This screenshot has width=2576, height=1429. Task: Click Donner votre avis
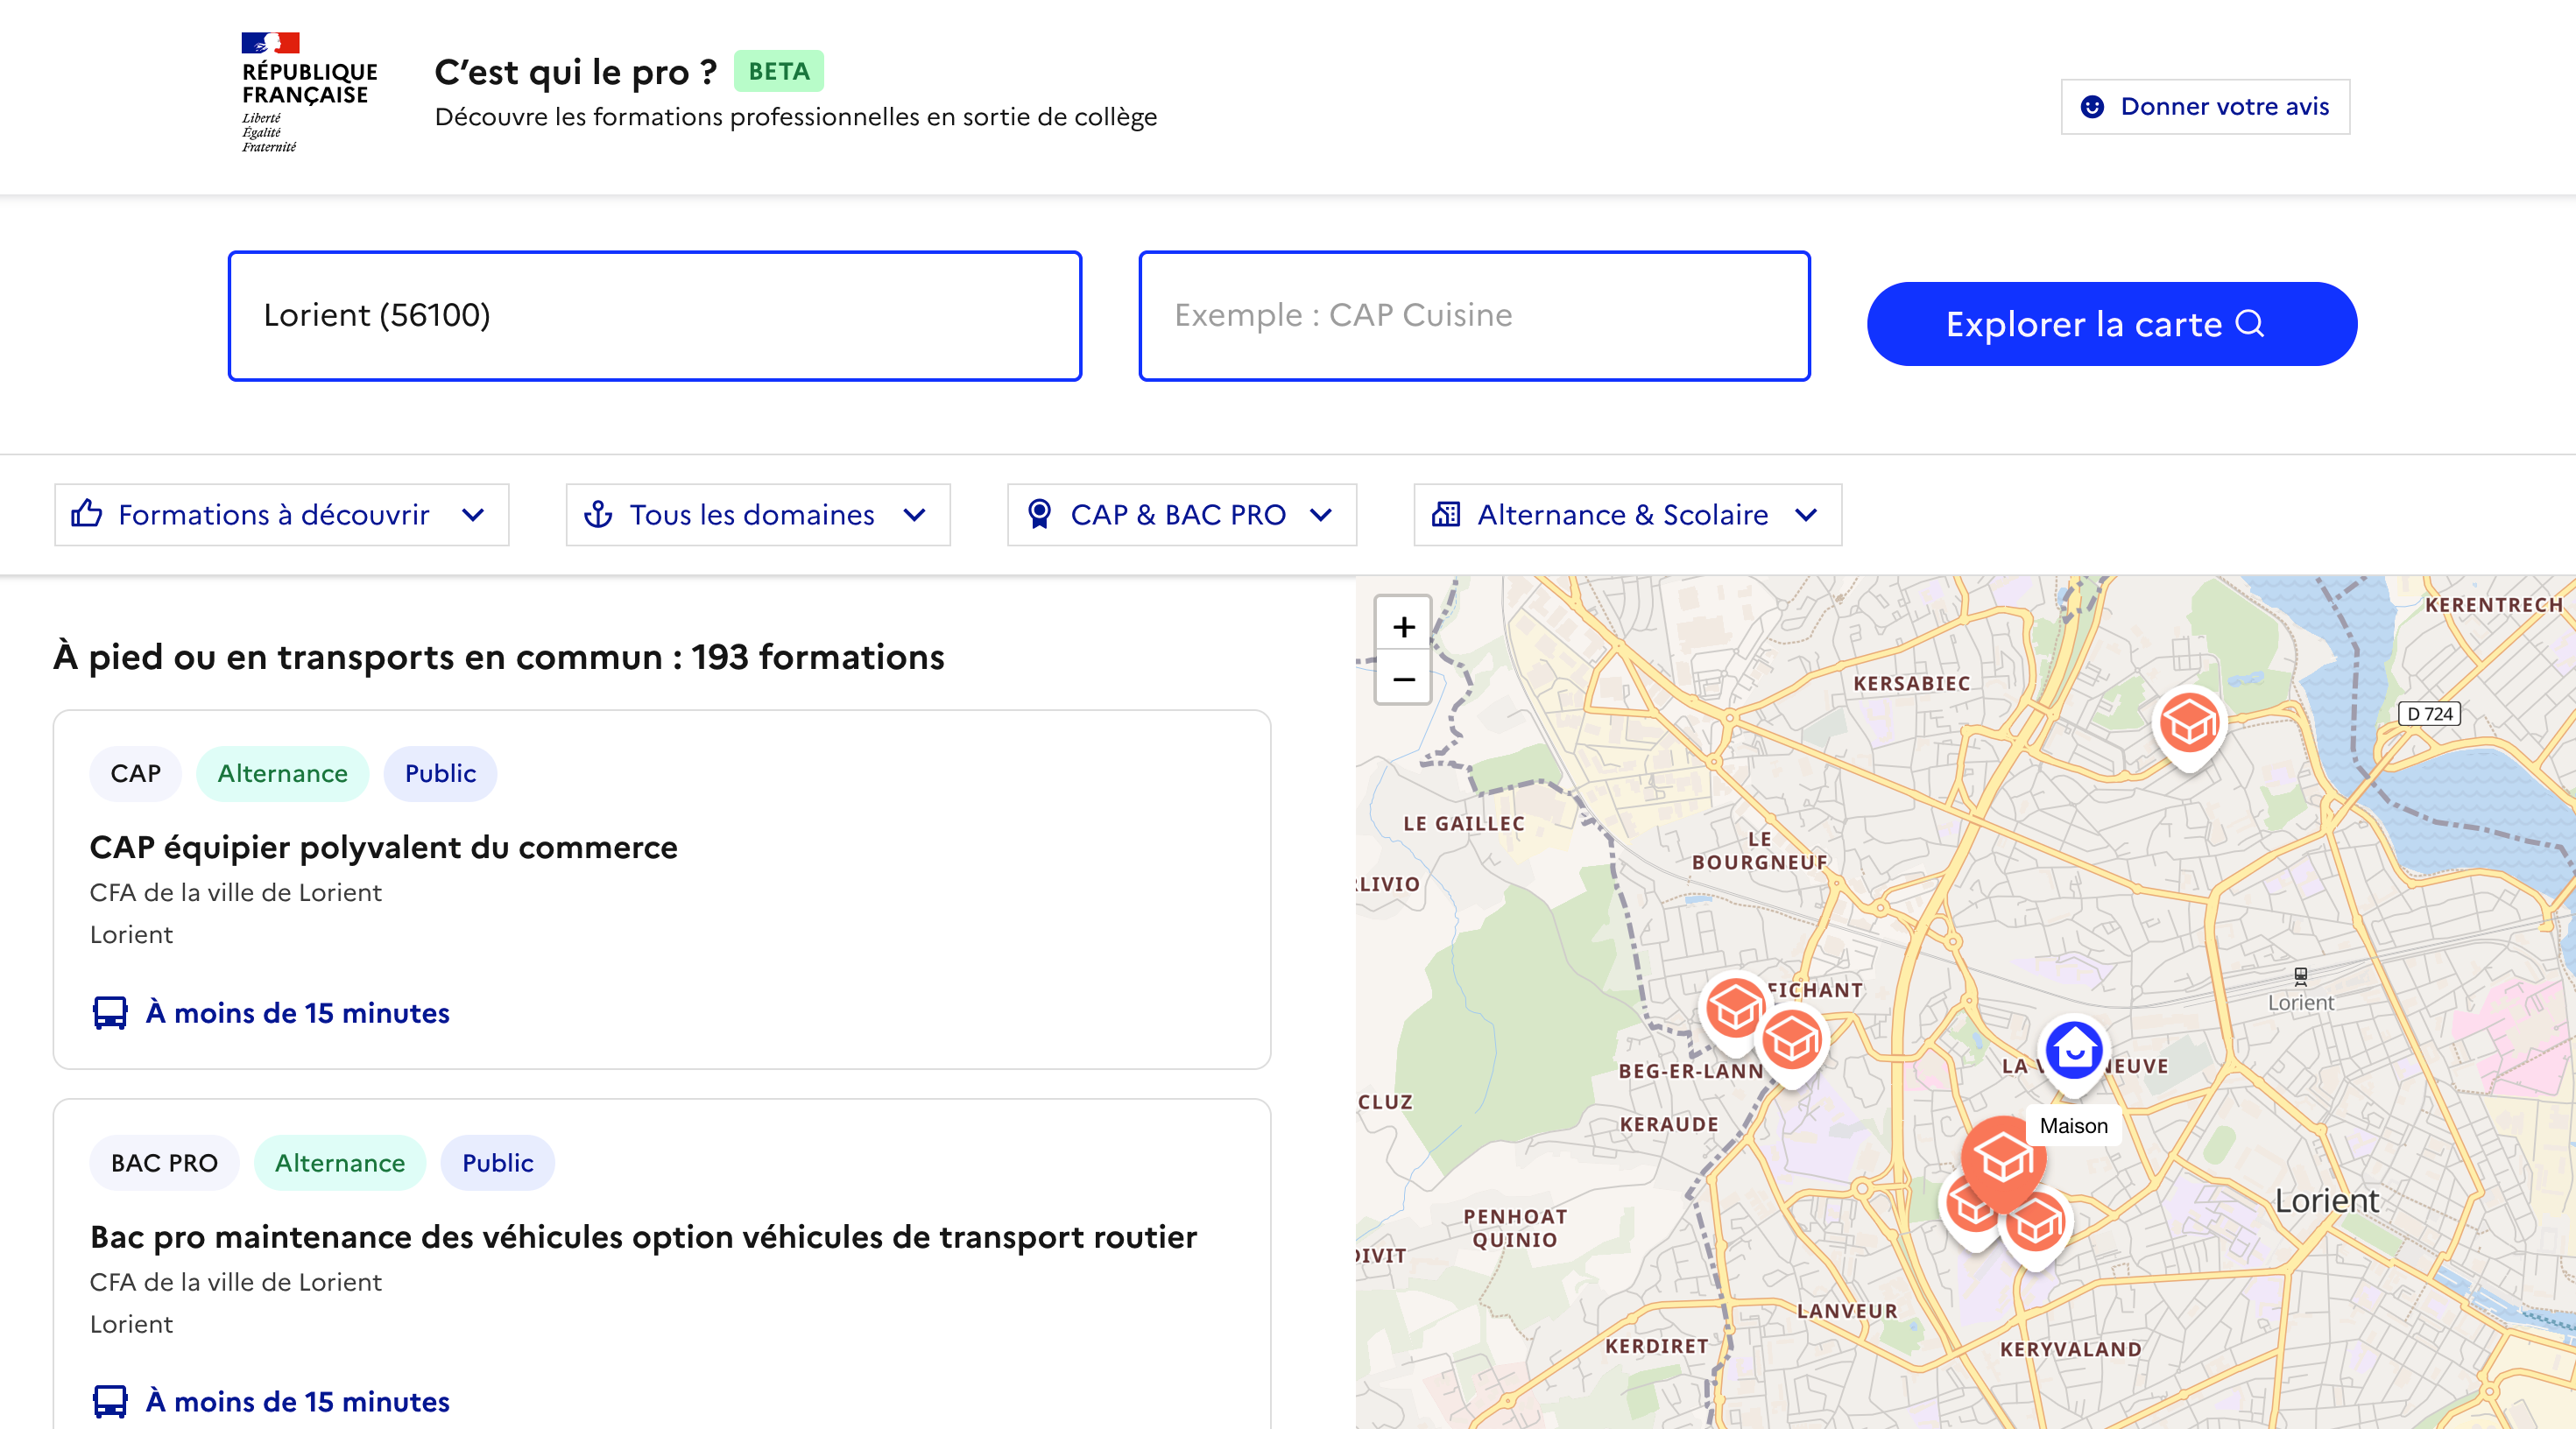coord(2204,106)
